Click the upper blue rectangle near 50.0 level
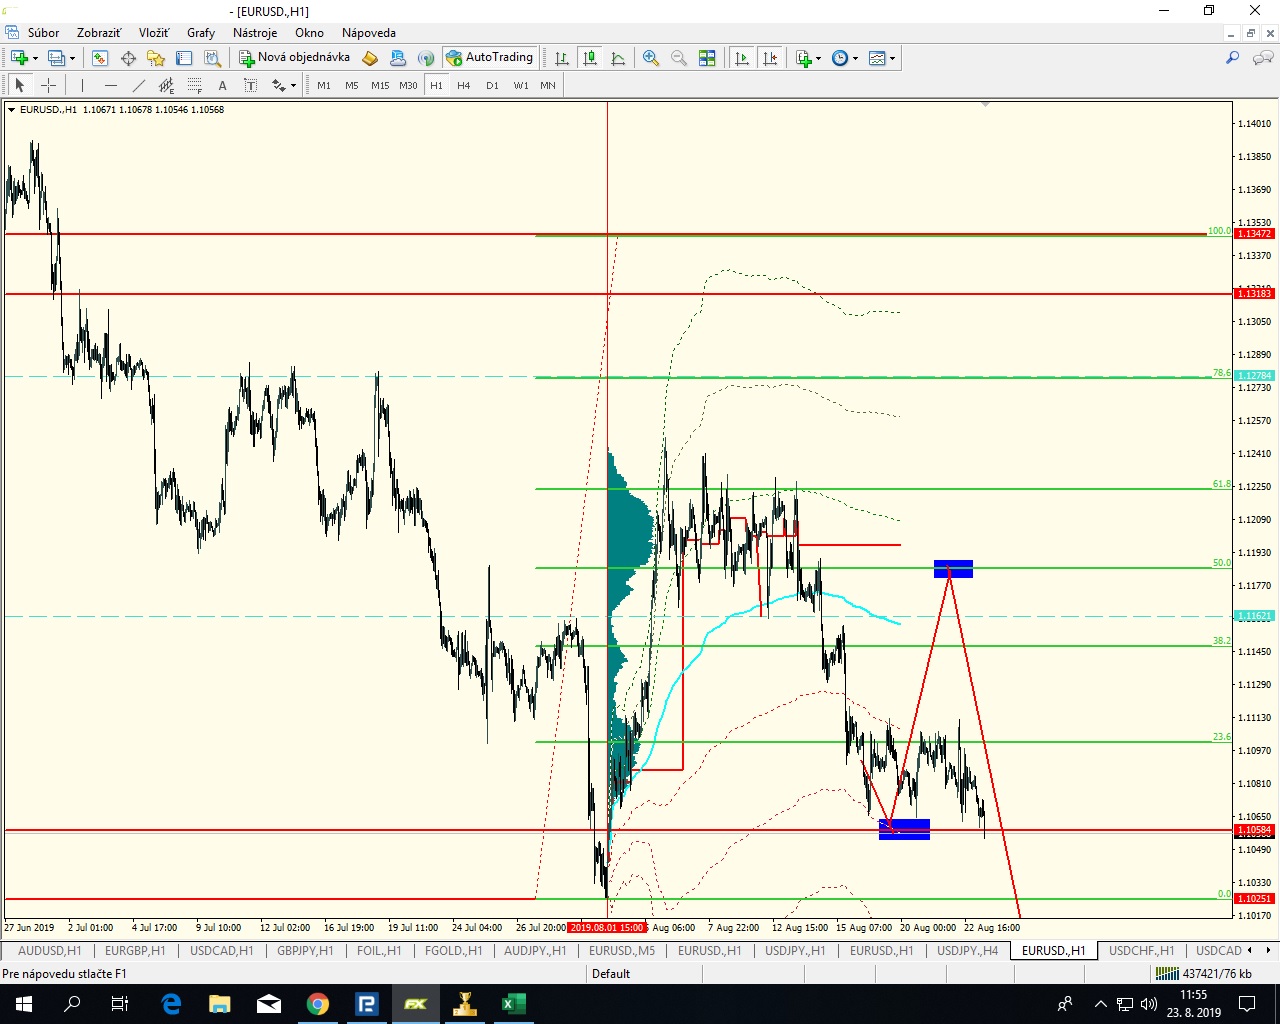 click(x=953, y=569)
